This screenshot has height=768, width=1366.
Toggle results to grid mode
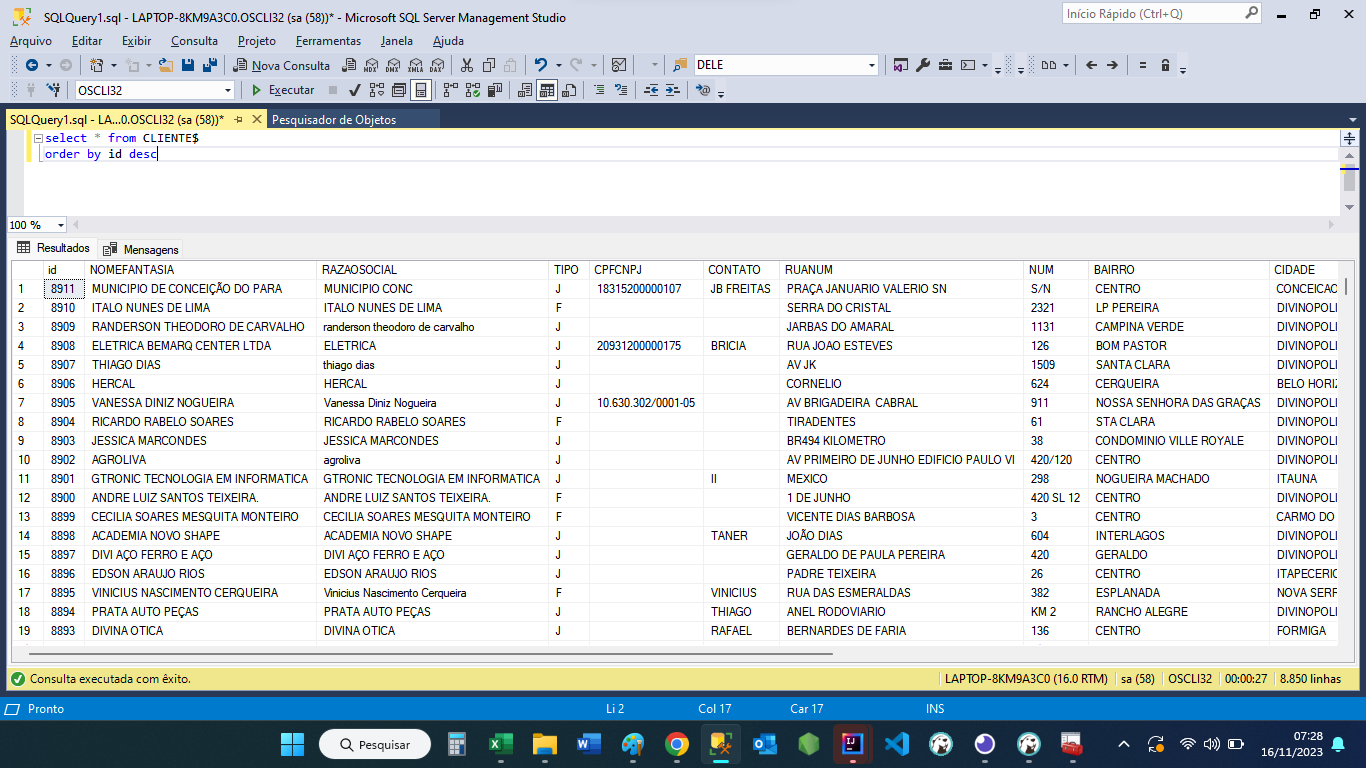click(547, 90)
